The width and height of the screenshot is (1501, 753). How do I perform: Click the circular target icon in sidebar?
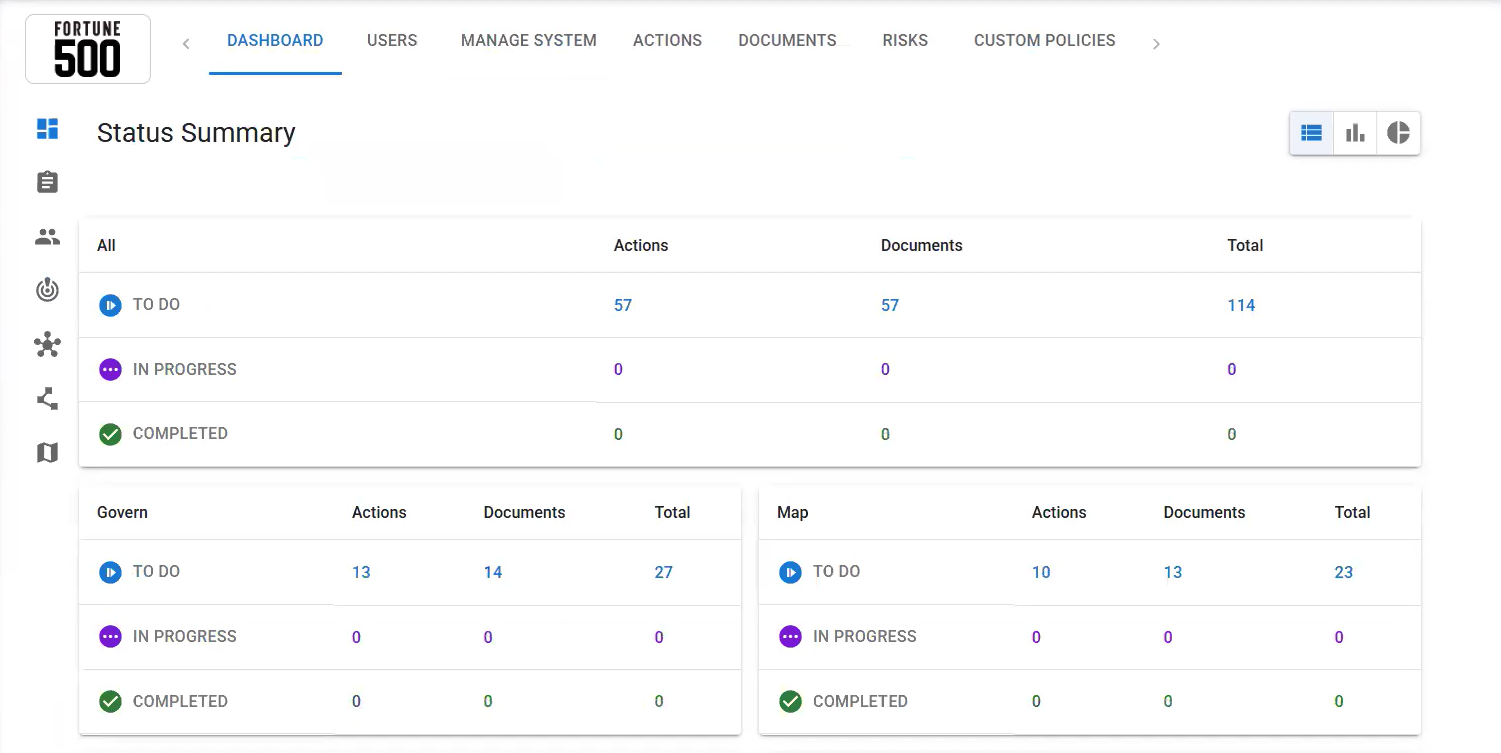click(x=47, y=291)
